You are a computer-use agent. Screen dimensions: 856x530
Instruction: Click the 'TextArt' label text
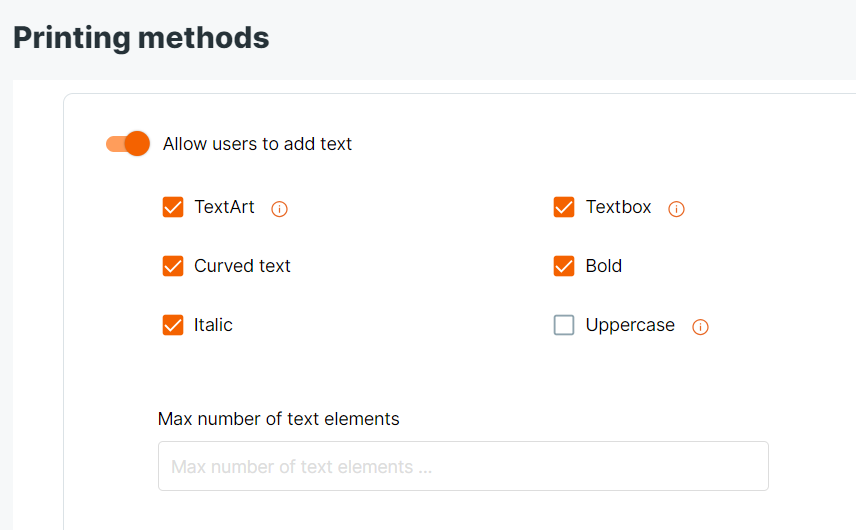click(224, 207)
